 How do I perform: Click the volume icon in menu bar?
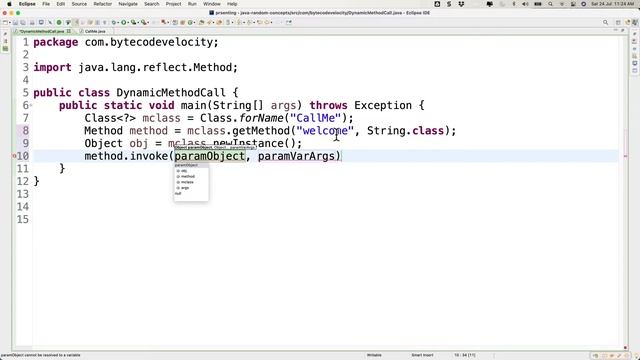(525, 4)
